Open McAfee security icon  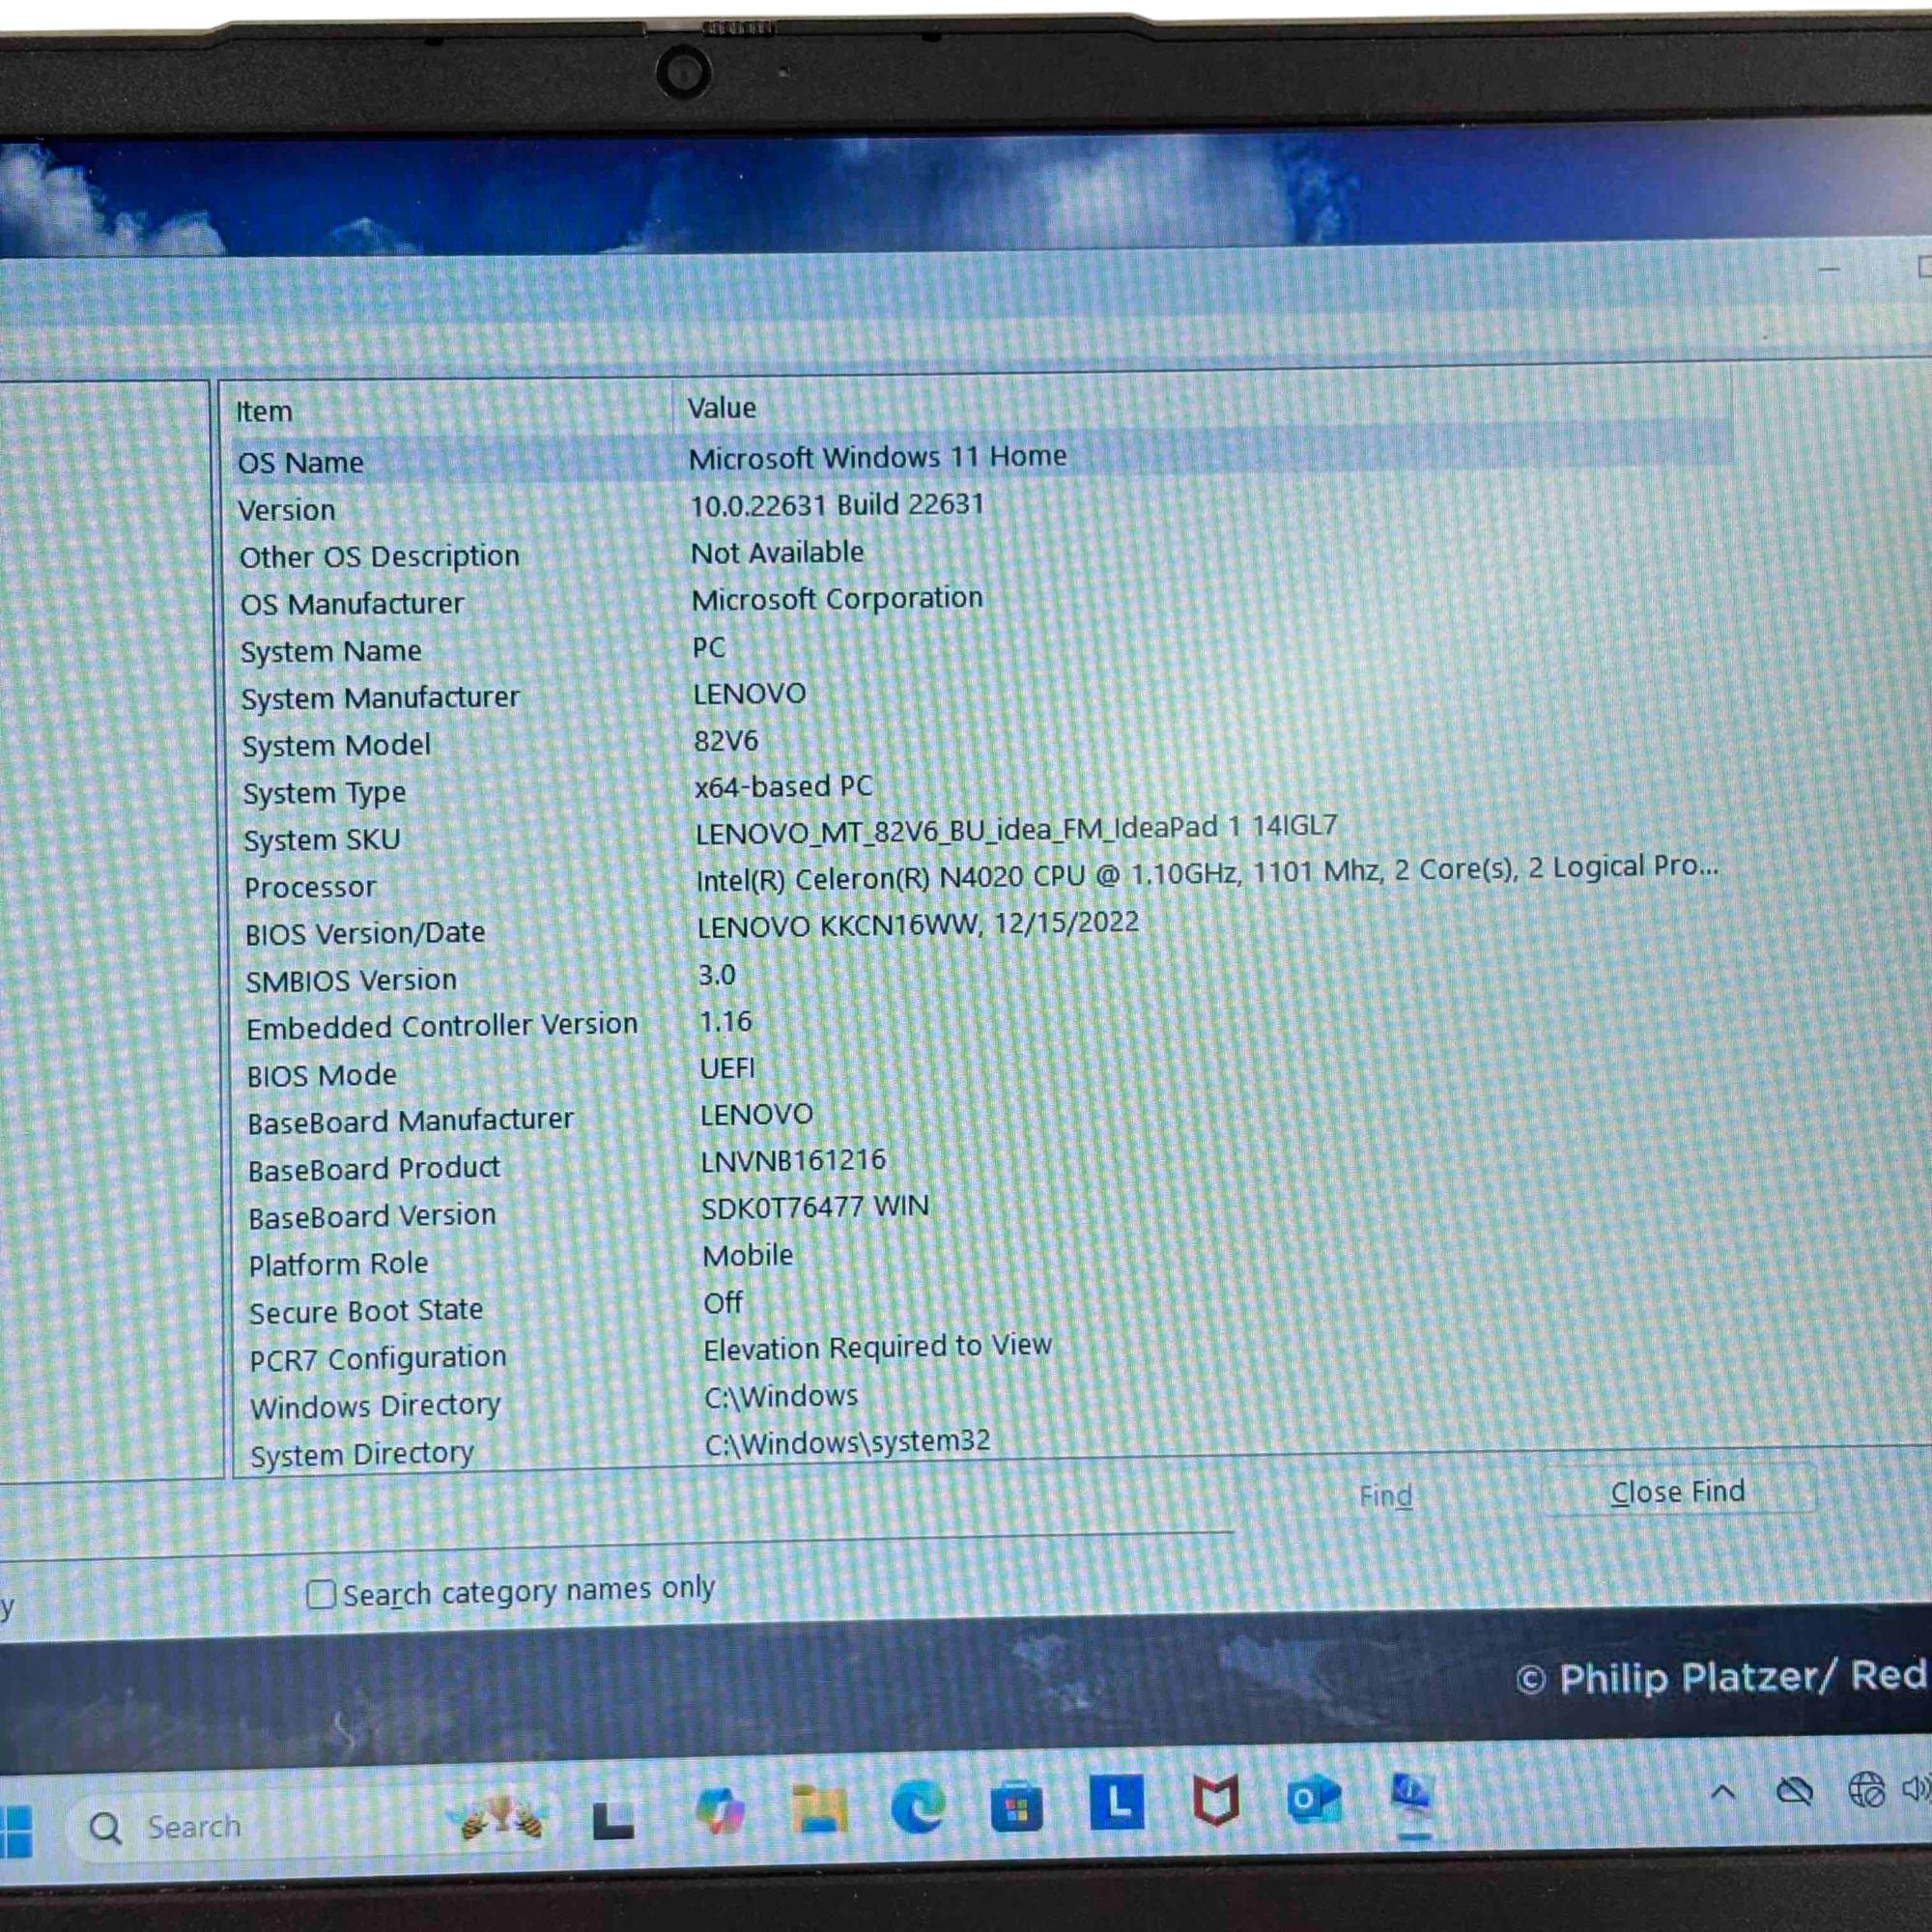(1215, 1802)
